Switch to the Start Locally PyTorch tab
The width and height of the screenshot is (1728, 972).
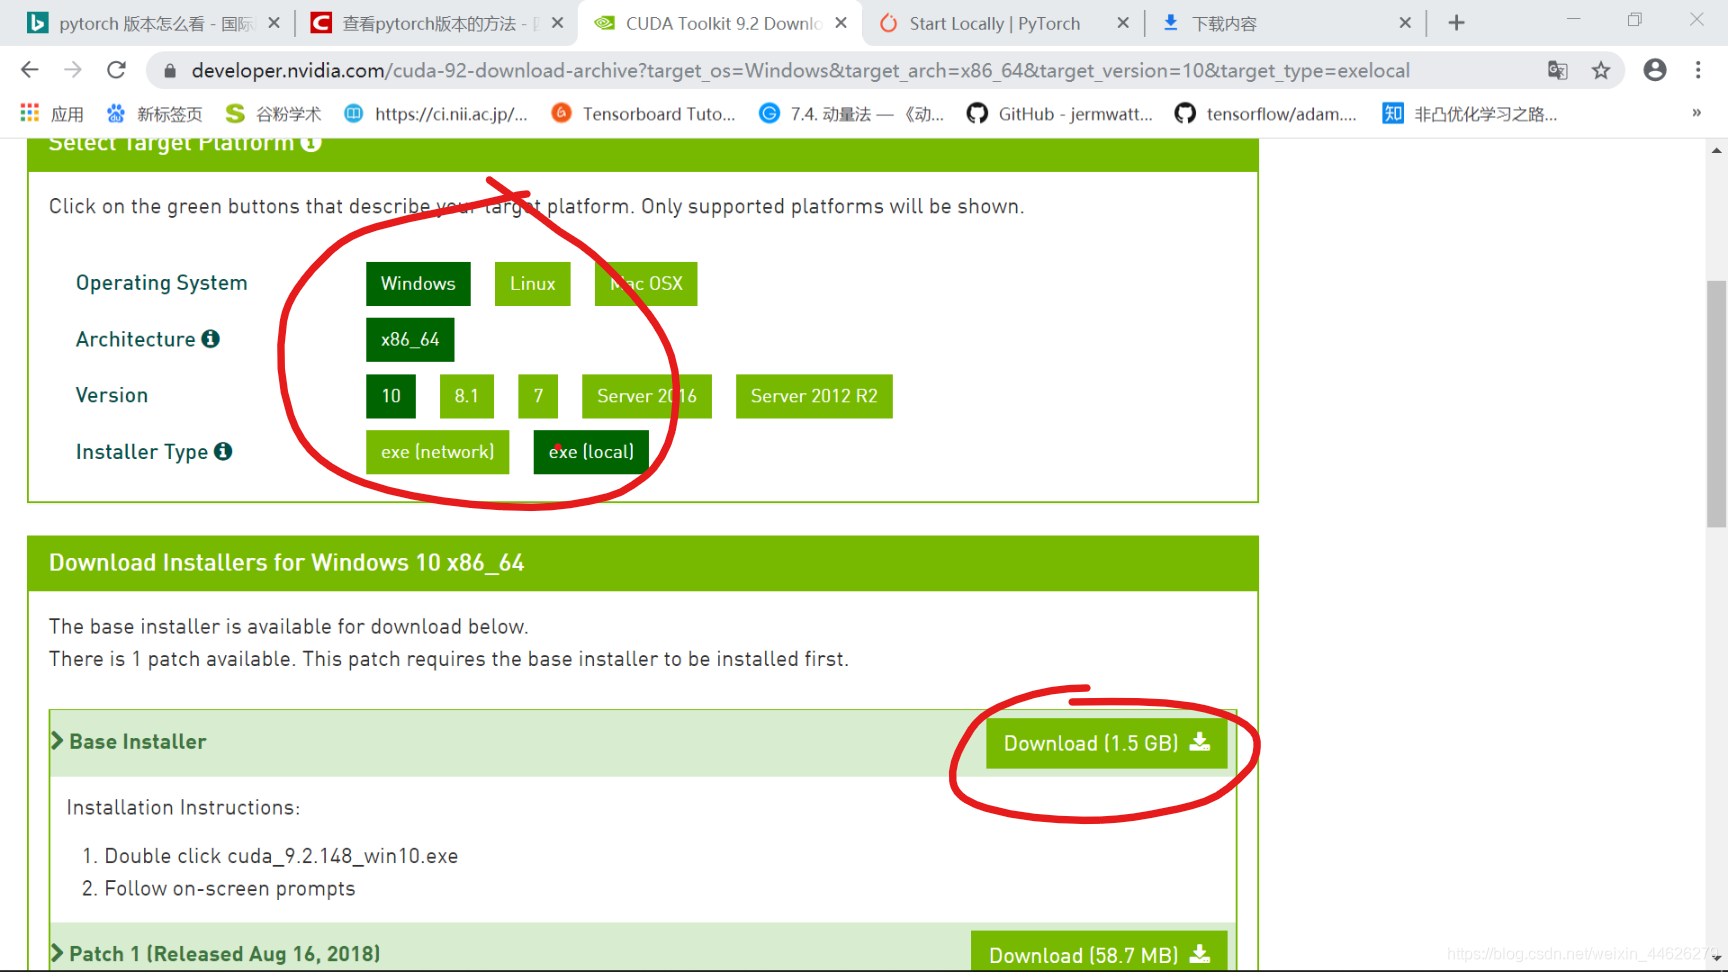point(1003,23)
